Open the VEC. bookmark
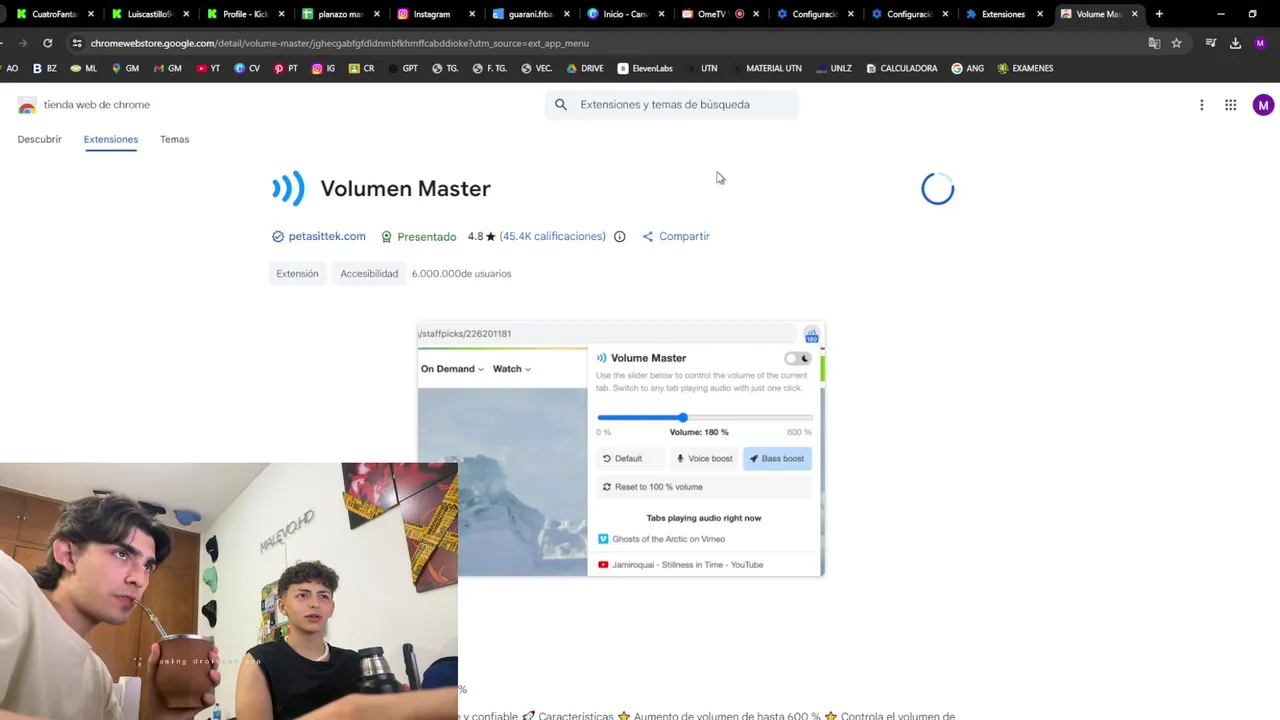The image size is (1280, 720). pyautogui.click(x=536, y=68)
